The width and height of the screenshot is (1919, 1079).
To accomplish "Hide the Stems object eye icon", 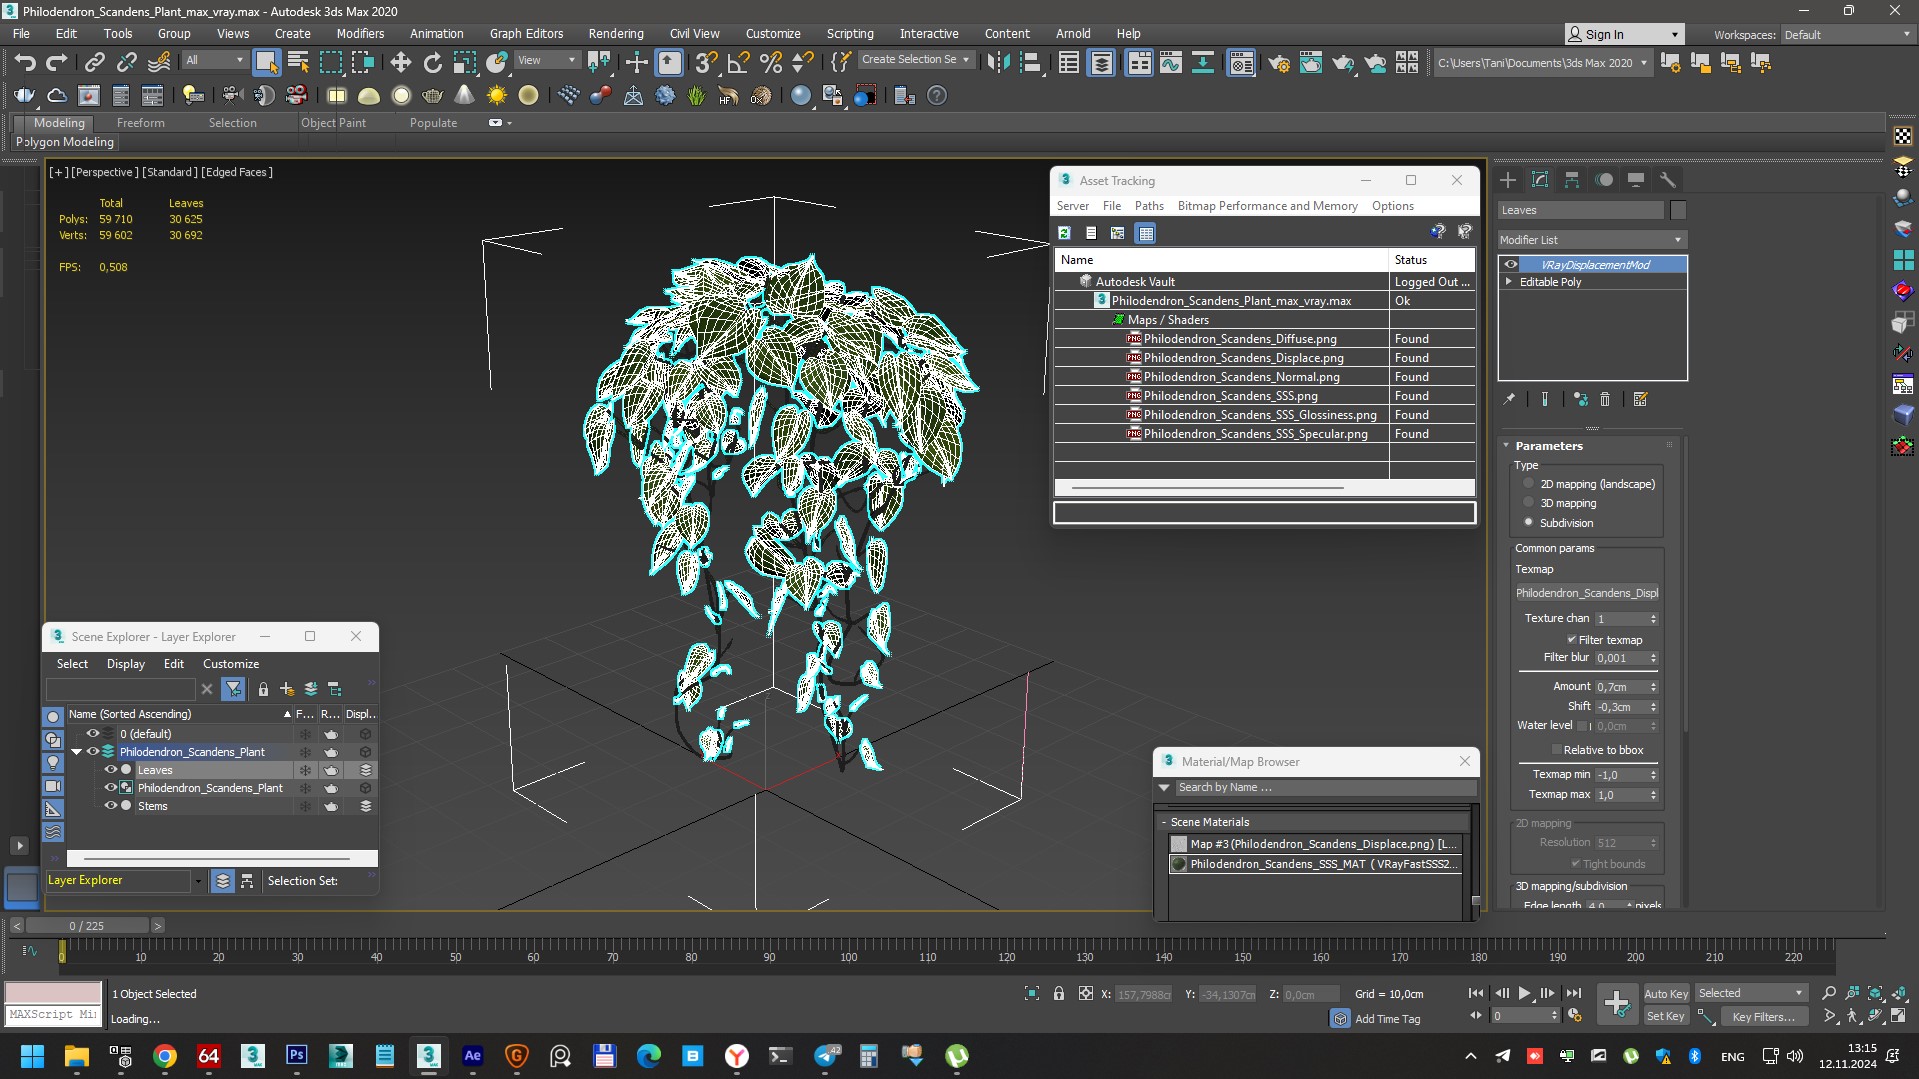I will coord(111,806).
